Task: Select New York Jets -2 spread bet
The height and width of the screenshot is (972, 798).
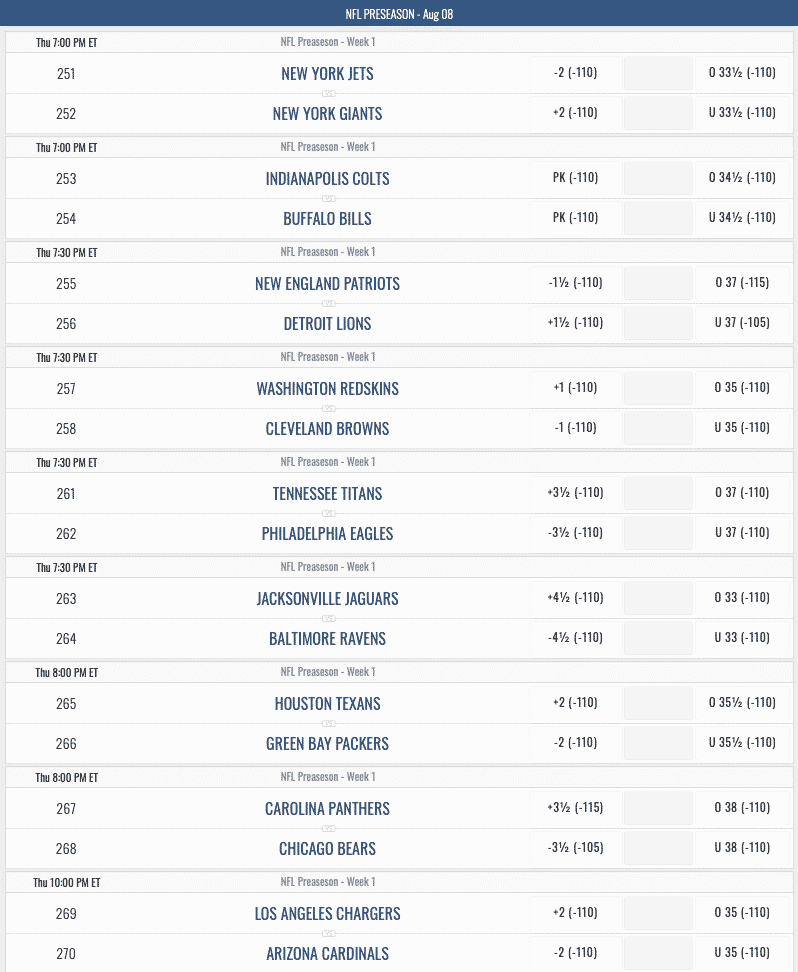Action: pos(575,73)
